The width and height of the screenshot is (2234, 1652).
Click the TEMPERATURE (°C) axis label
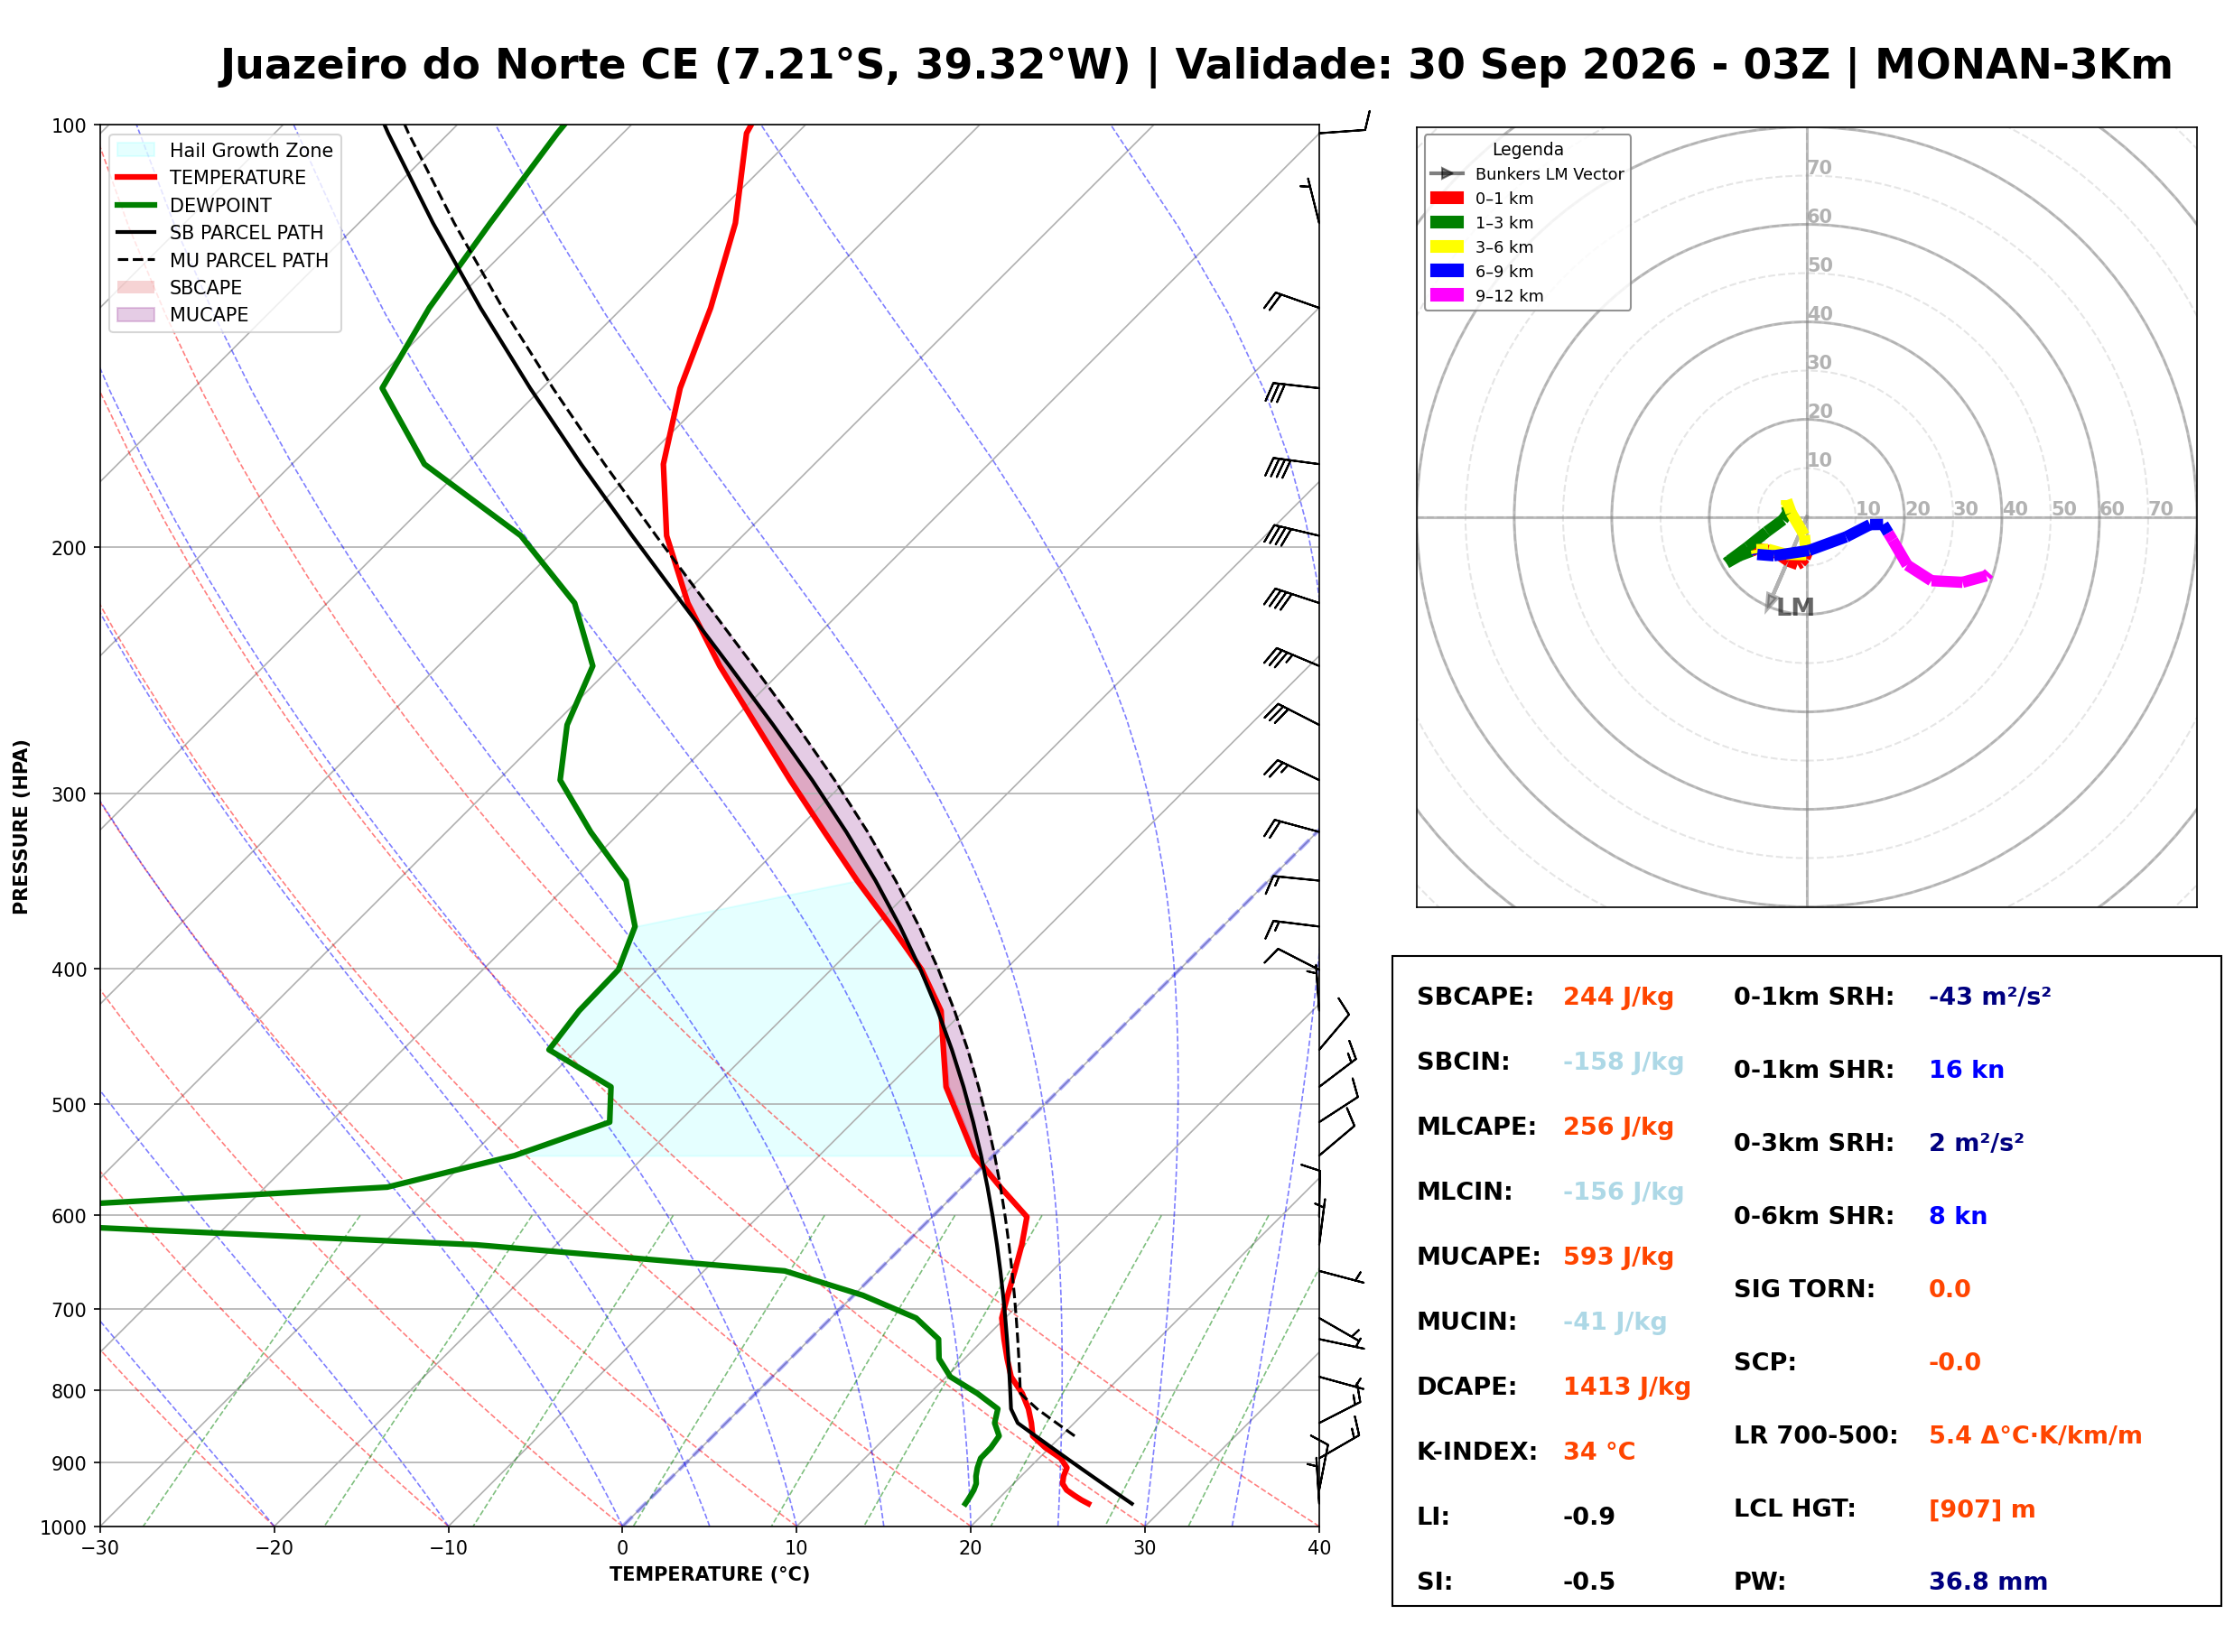[710, 1574]
